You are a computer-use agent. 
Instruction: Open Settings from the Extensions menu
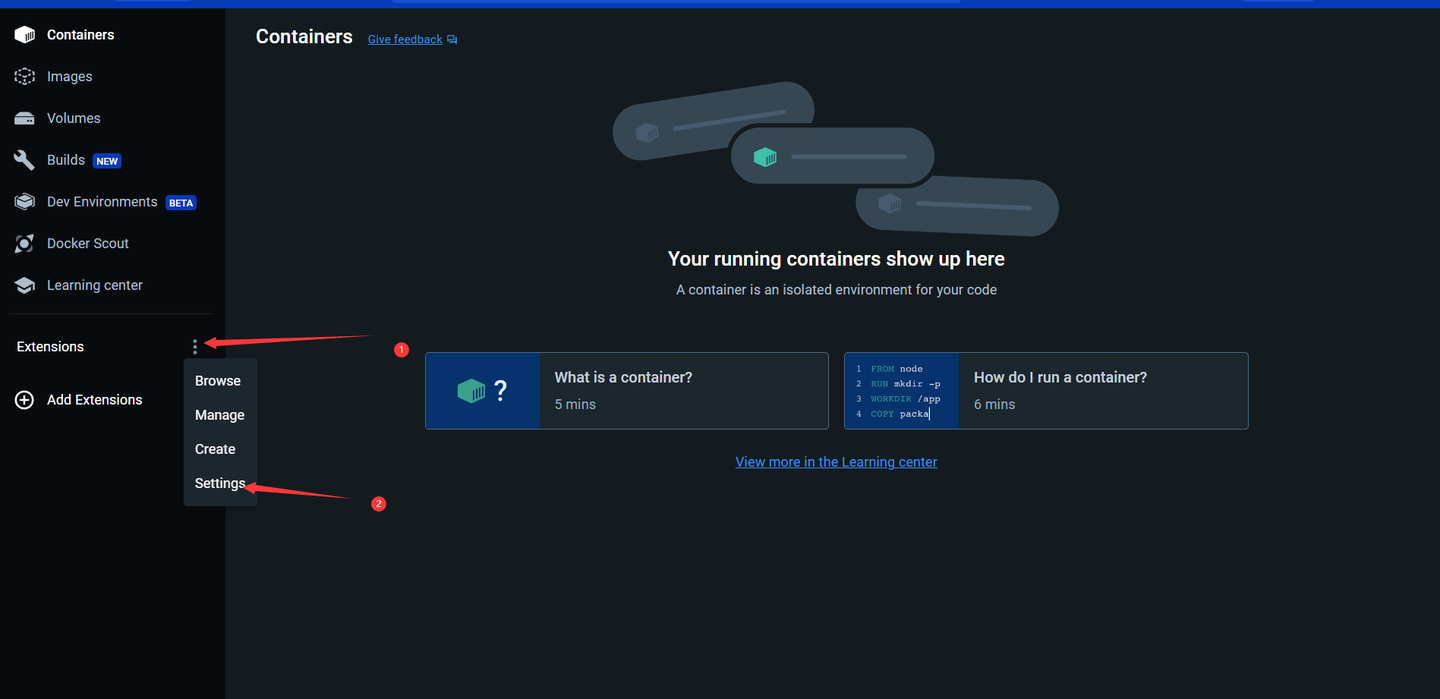[219, 483]
